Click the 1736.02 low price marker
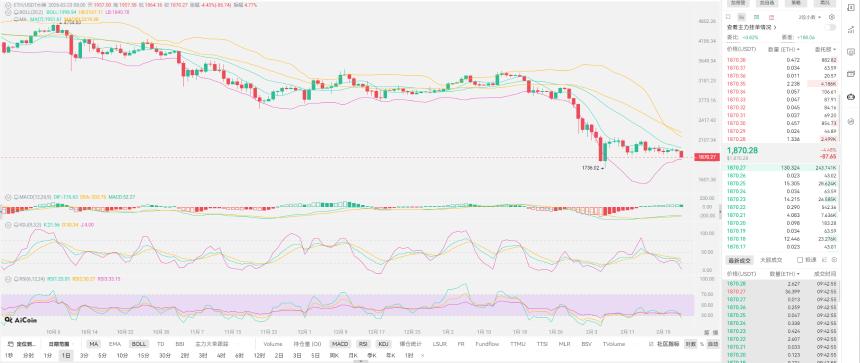 tap(592, 167)
